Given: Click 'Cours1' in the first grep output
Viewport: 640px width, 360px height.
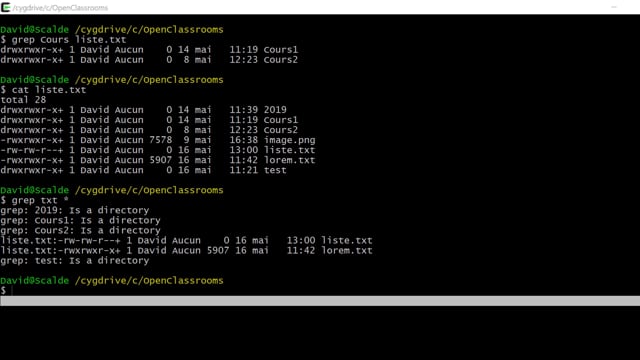Looking at the screenshot, I should [281, 50].
